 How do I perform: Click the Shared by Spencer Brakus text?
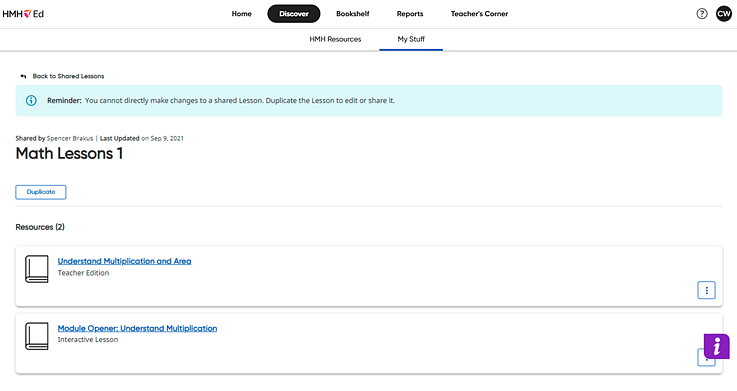[x=54, y=138]
